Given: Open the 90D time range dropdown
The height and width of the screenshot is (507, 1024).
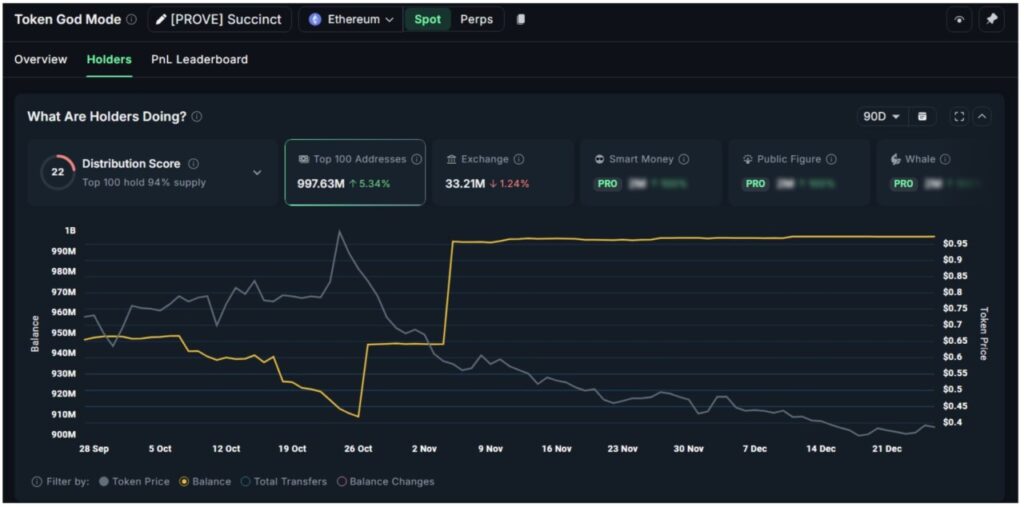Looking at the screenshot, I should 881,117.
